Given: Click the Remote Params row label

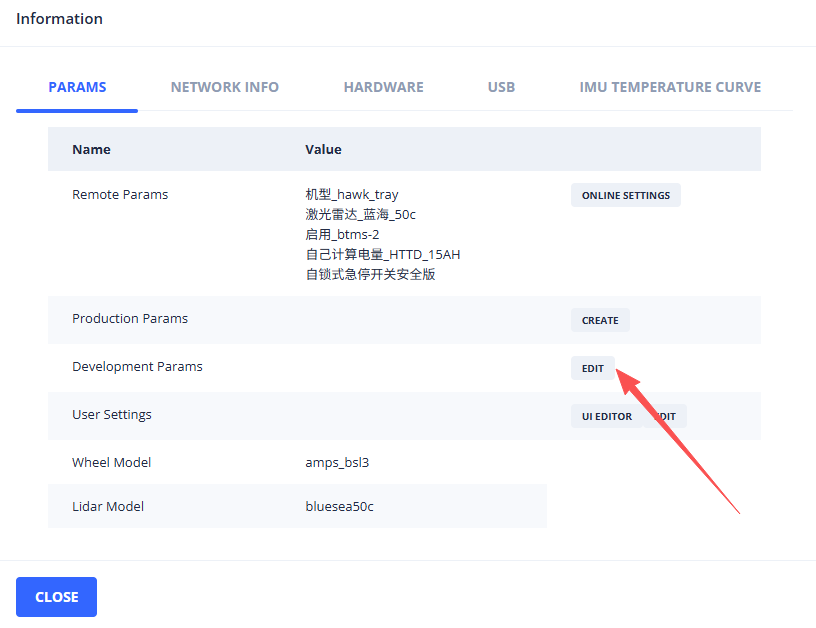Looking at the screenshot, I should tap(120, 195).
